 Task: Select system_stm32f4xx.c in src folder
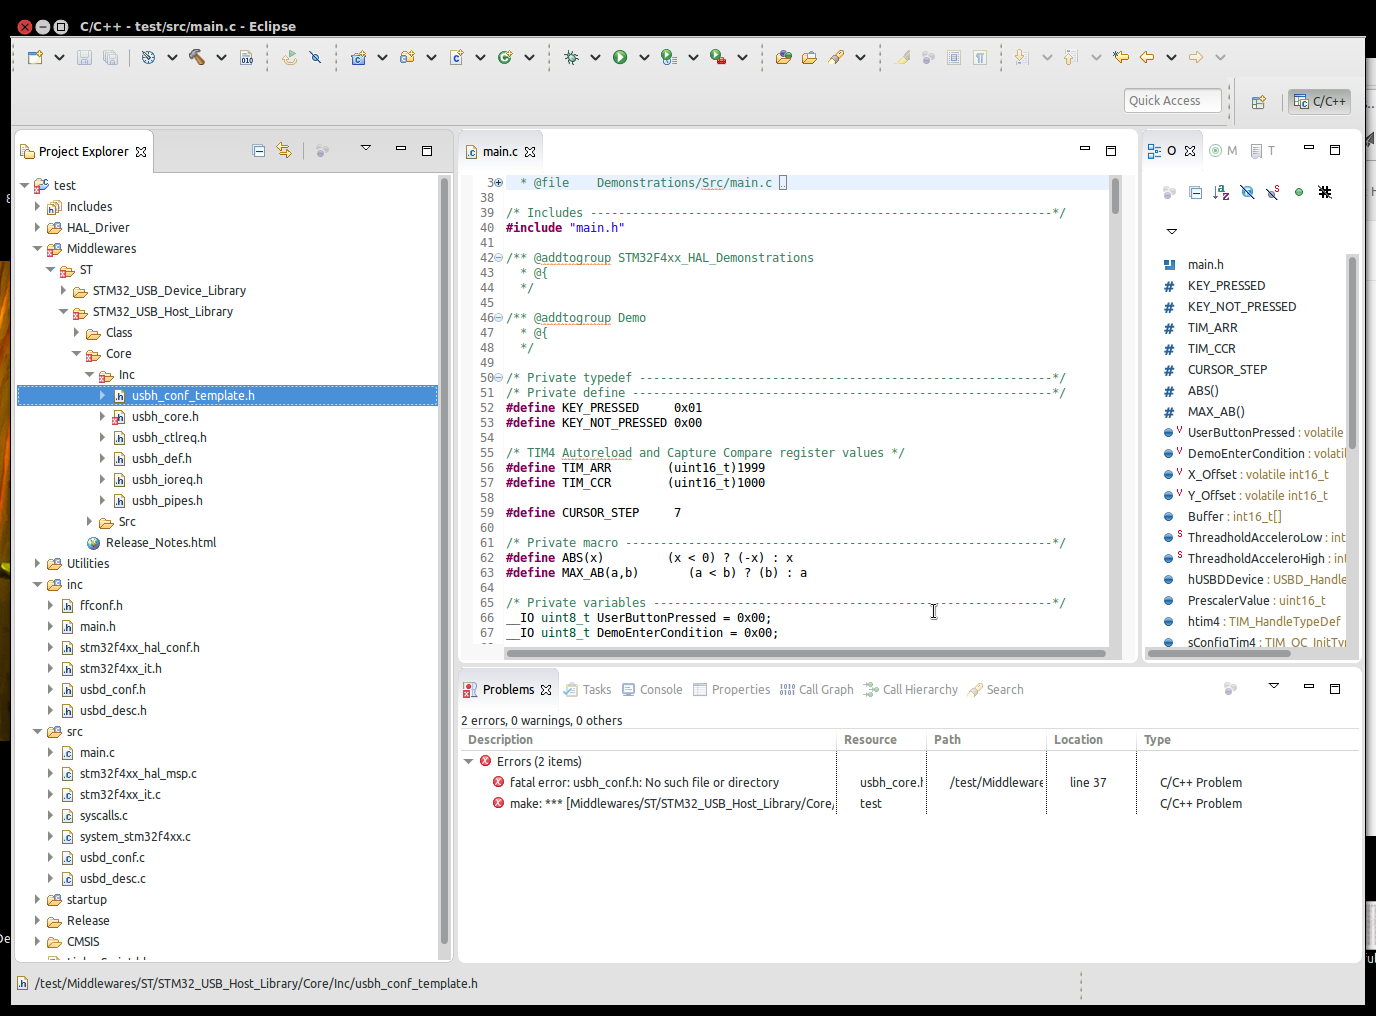[135, 837]
